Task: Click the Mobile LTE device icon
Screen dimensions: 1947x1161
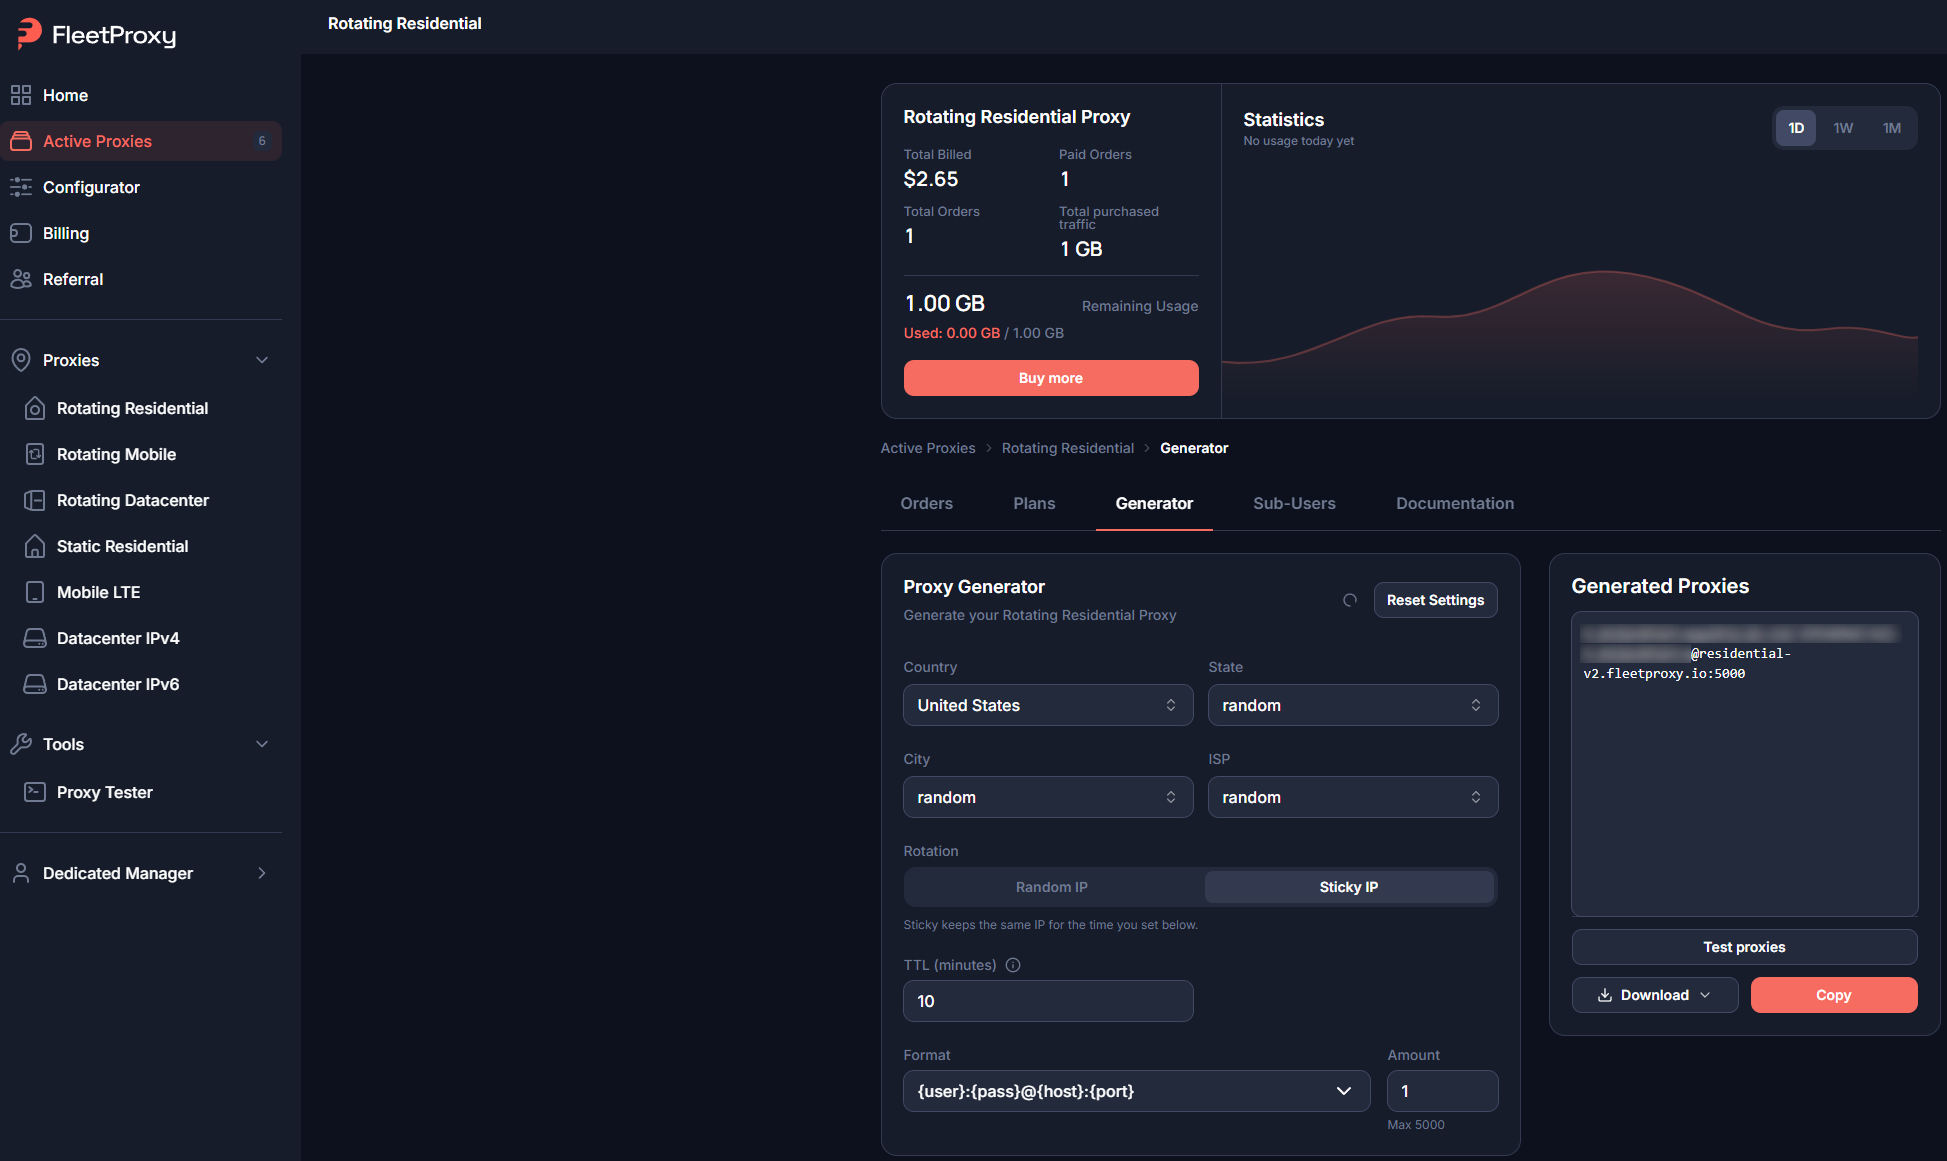Action: click(x=35, y=592)
